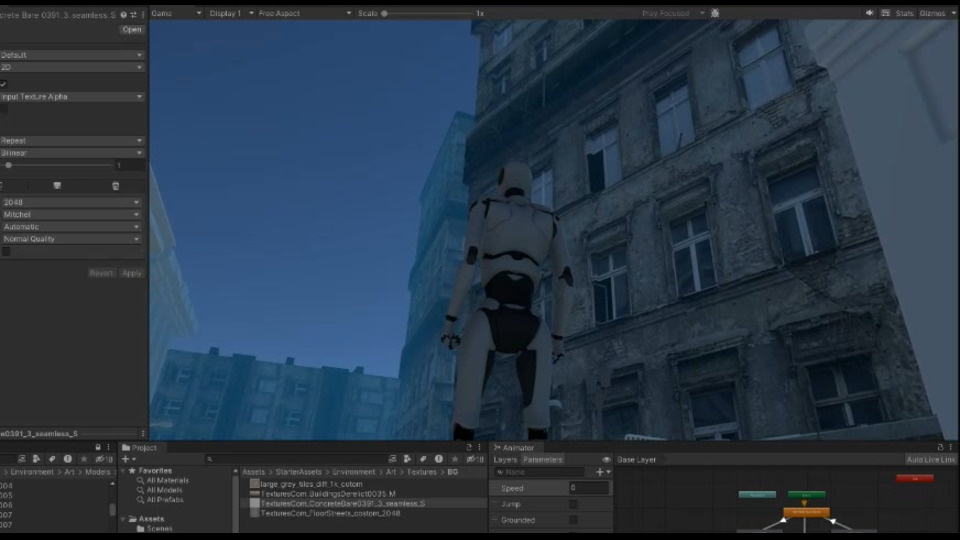Open the Game view mode dropdown
The width and height of the screenshot is (960, 540).
pos(176,13)
